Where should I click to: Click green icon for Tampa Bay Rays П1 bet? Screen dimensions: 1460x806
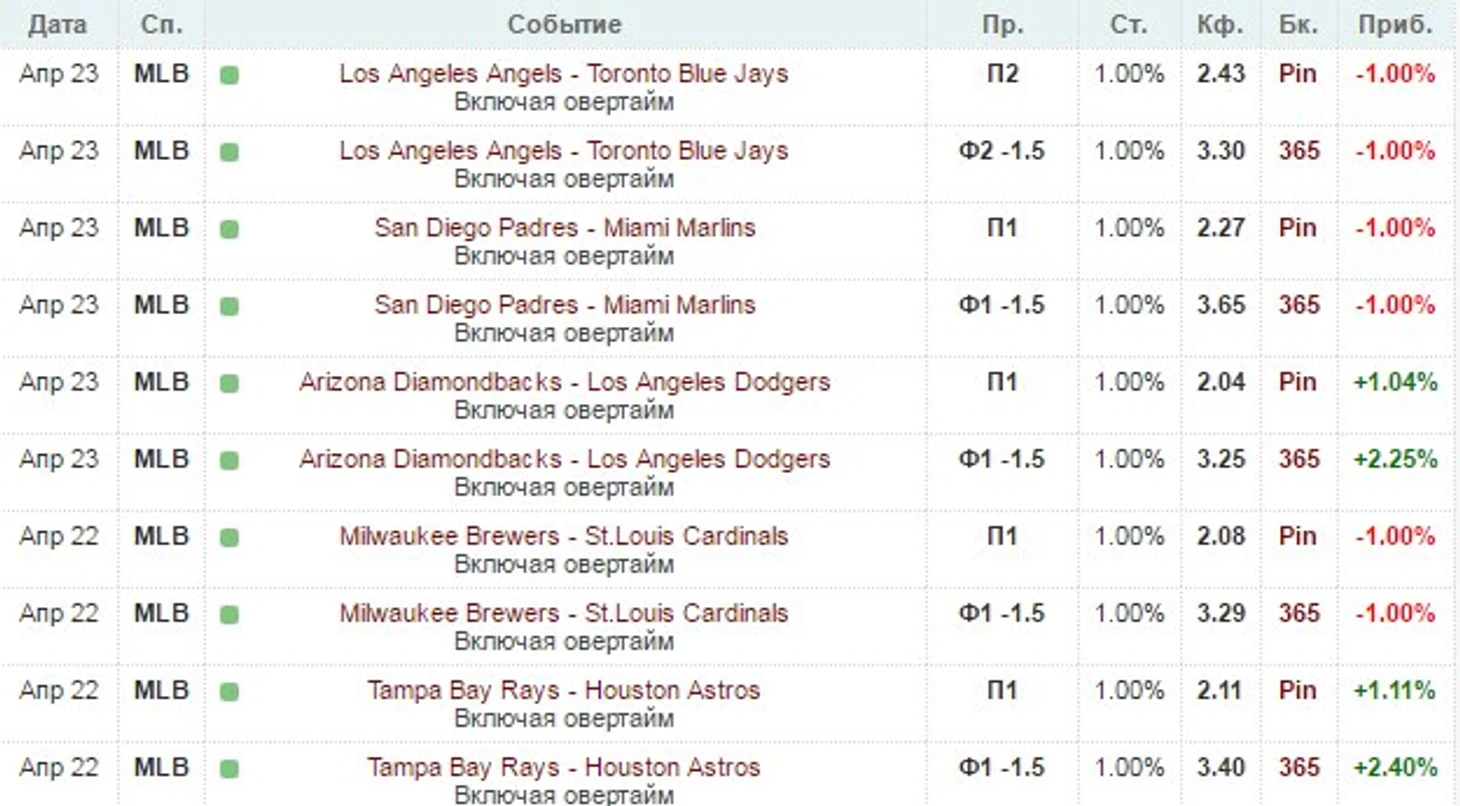tap(229, 691)
